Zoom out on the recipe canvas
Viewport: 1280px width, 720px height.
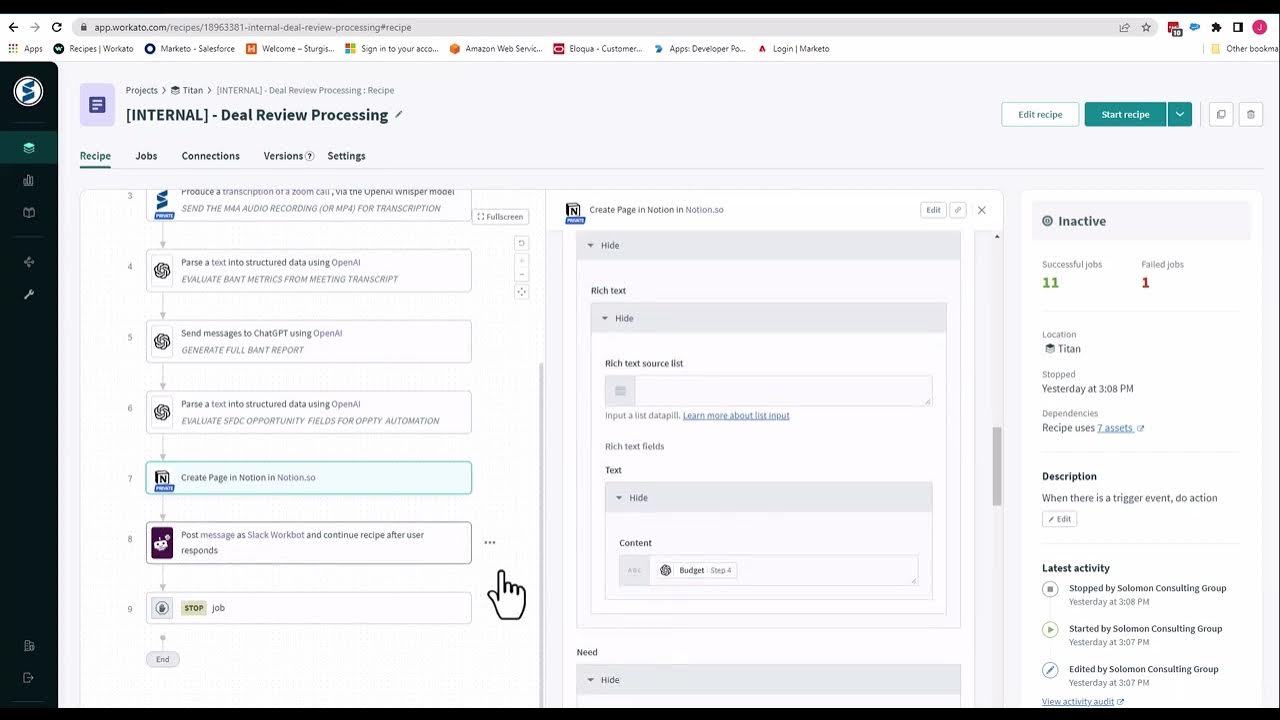[x=521, y=274]
